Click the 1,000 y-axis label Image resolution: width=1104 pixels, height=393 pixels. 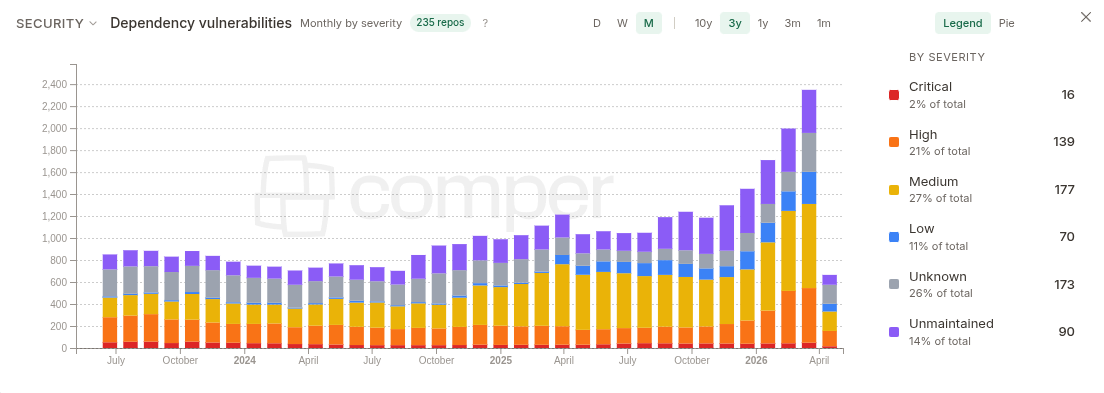[x=54, y=239]
